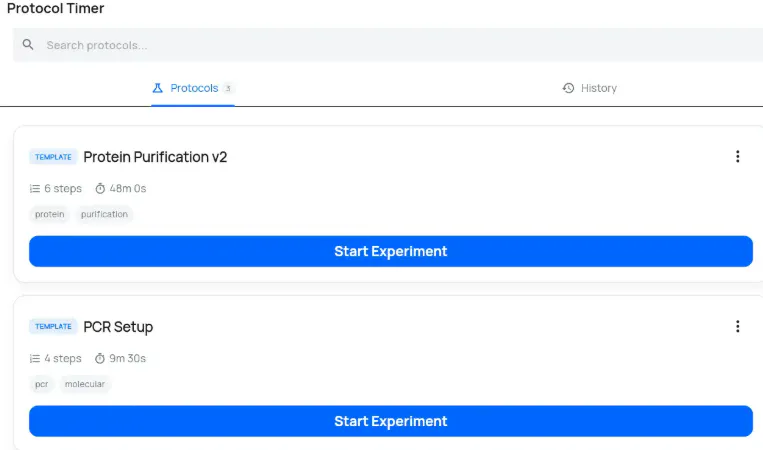Click the PCR Setup title

pos(118,326)
